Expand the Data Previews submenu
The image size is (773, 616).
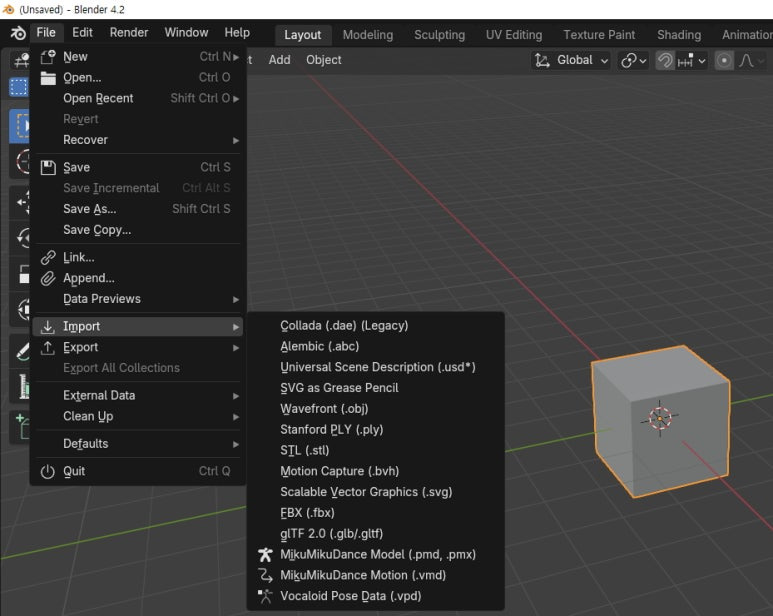click(x=138, y=299)
